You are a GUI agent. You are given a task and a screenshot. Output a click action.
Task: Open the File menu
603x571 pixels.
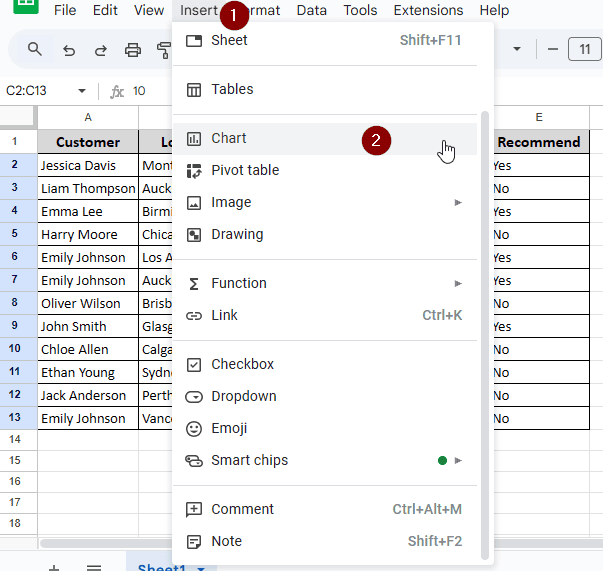65,10
